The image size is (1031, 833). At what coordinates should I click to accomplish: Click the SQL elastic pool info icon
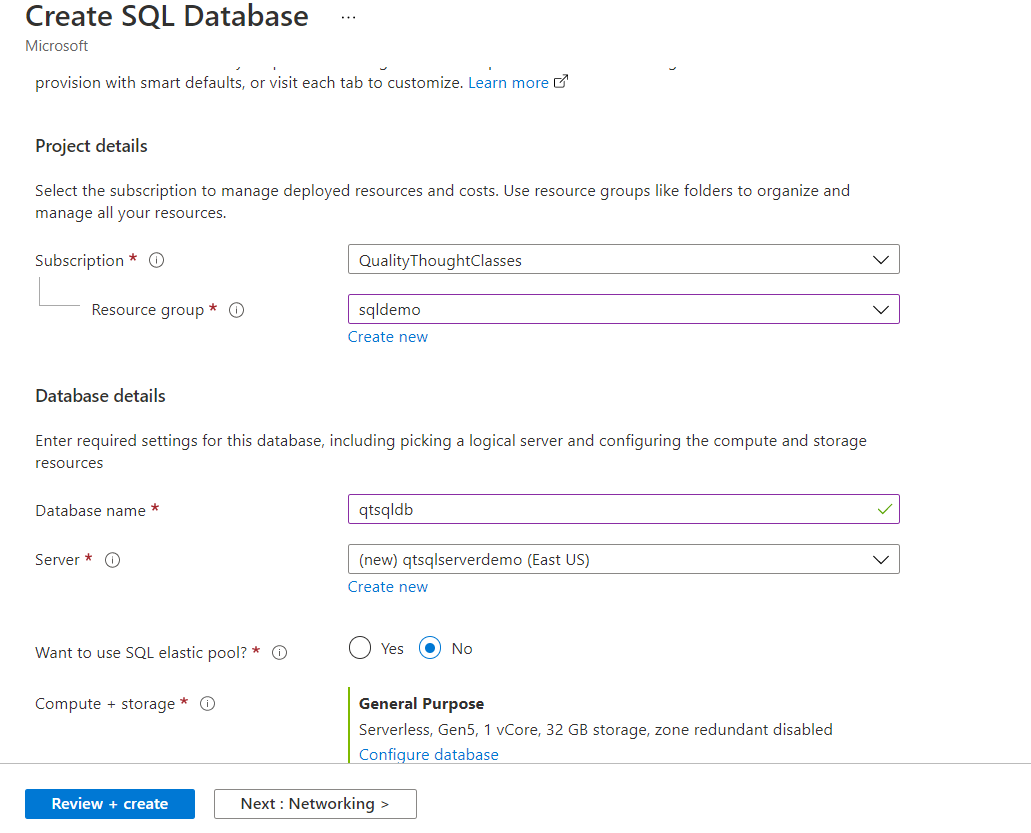pos(279,653)
